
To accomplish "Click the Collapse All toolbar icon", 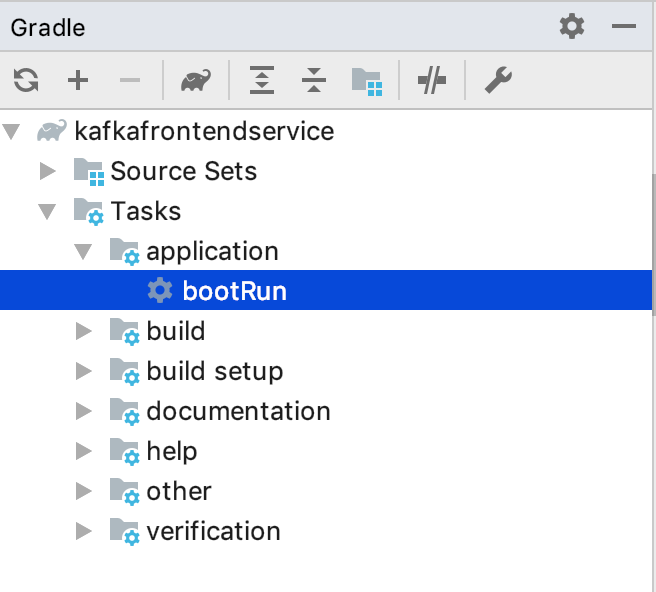I will 314,81.
